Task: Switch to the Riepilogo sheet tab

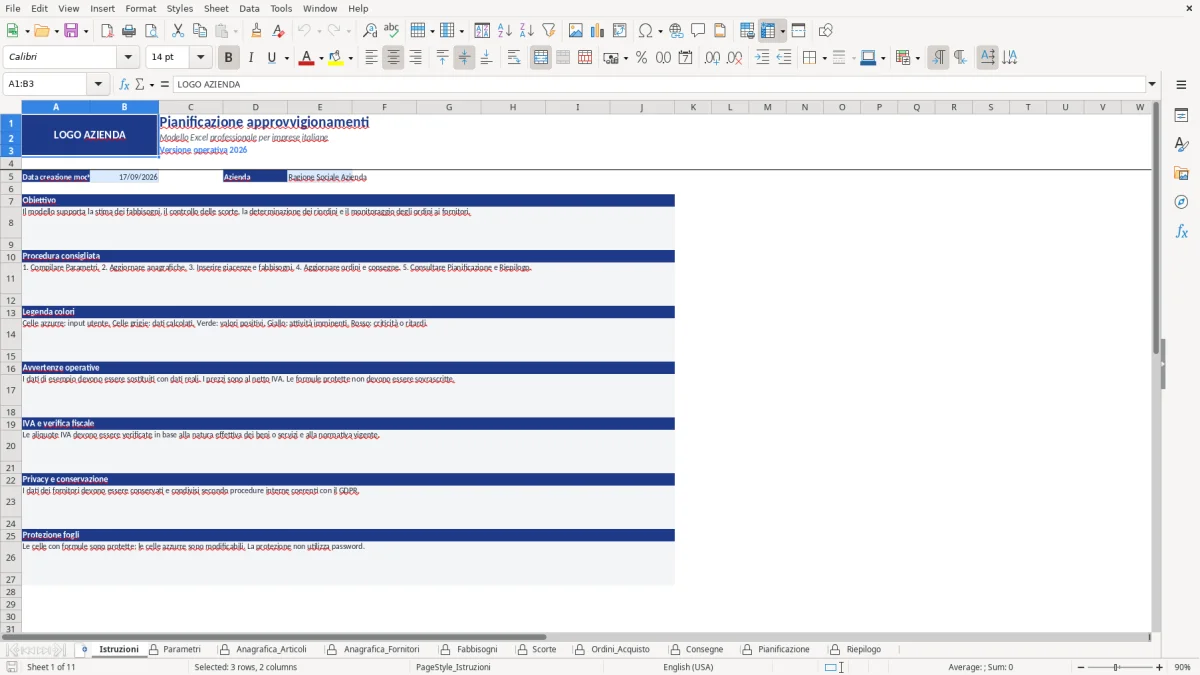Action: click(864, 649)
